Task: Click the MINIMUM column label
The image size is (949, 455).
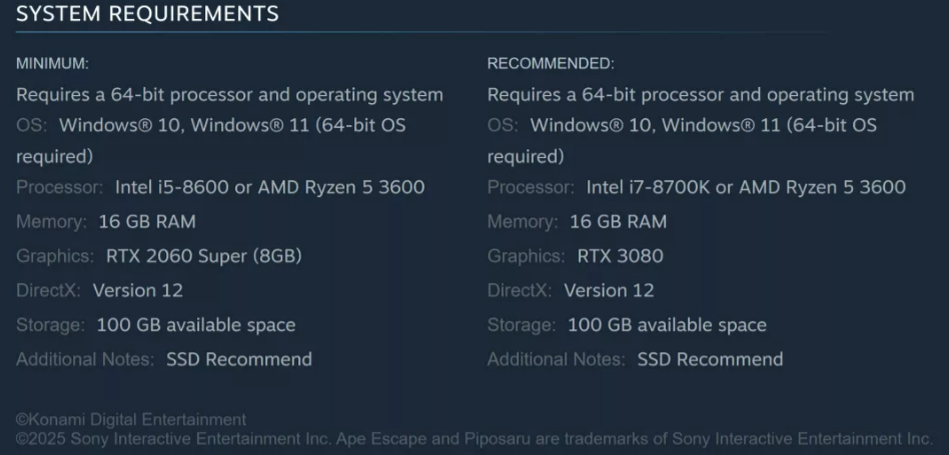Action: pyautogui.click(x=52, y=64)
